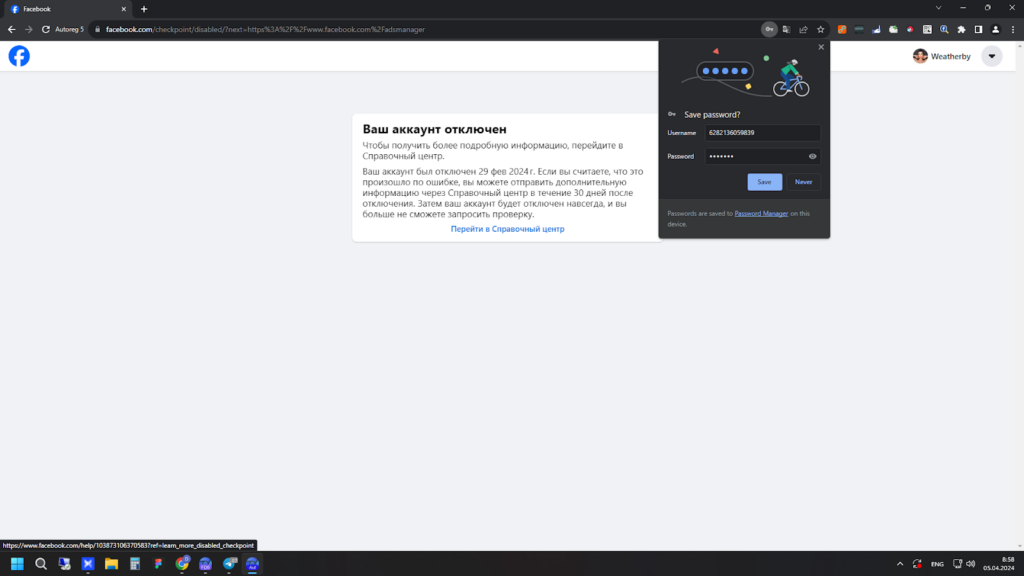Click Never to skip saving the password

(803, 182)
